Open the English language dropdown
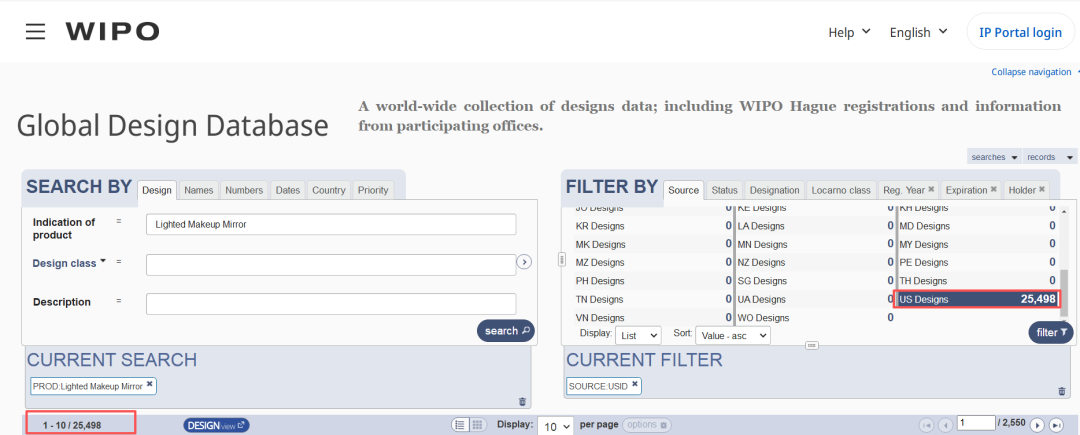 [x=918, y=32]
